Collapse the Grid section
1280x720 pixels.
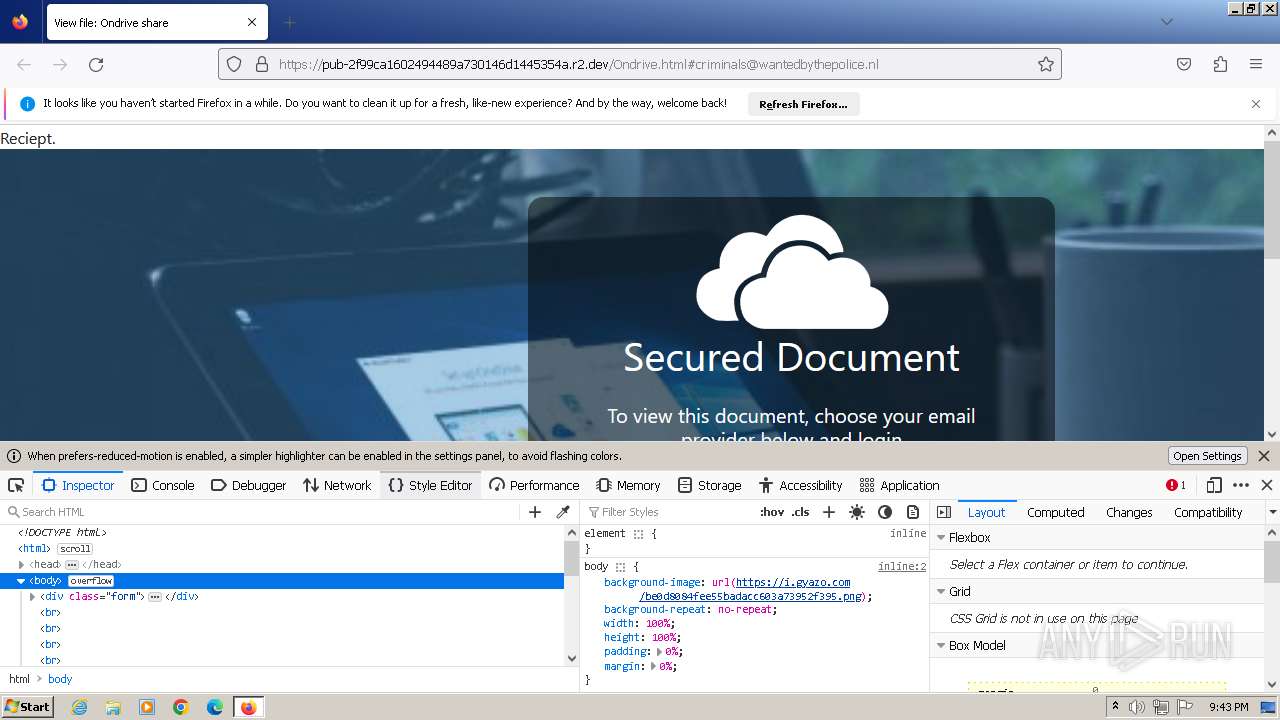click(941, 591)
